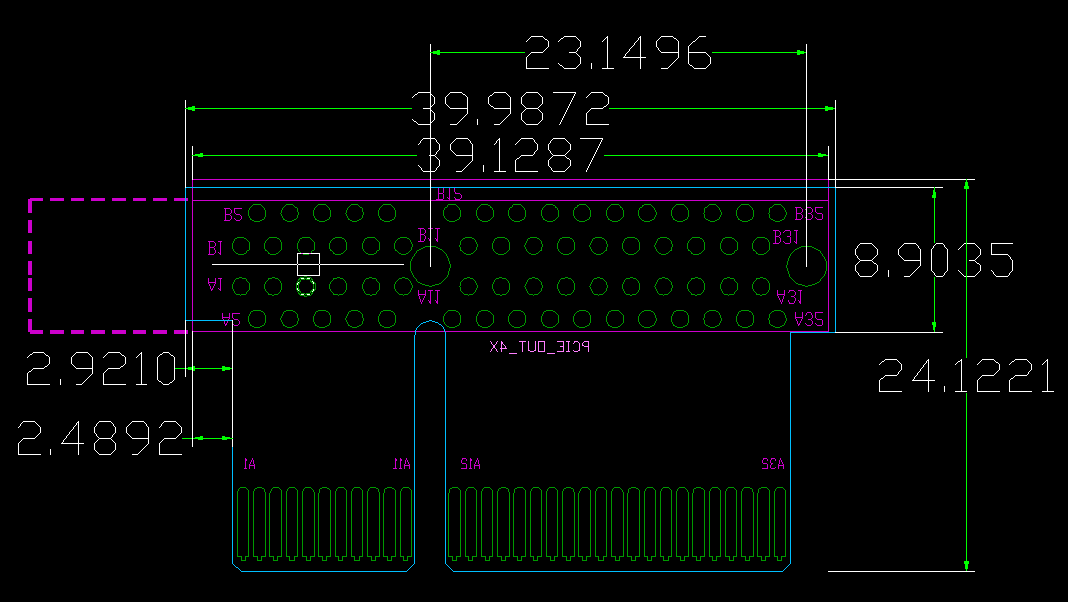This screenshot has height=602, width=1068.
Task: Select the large circle at right board edge
Action: [806, 265]
